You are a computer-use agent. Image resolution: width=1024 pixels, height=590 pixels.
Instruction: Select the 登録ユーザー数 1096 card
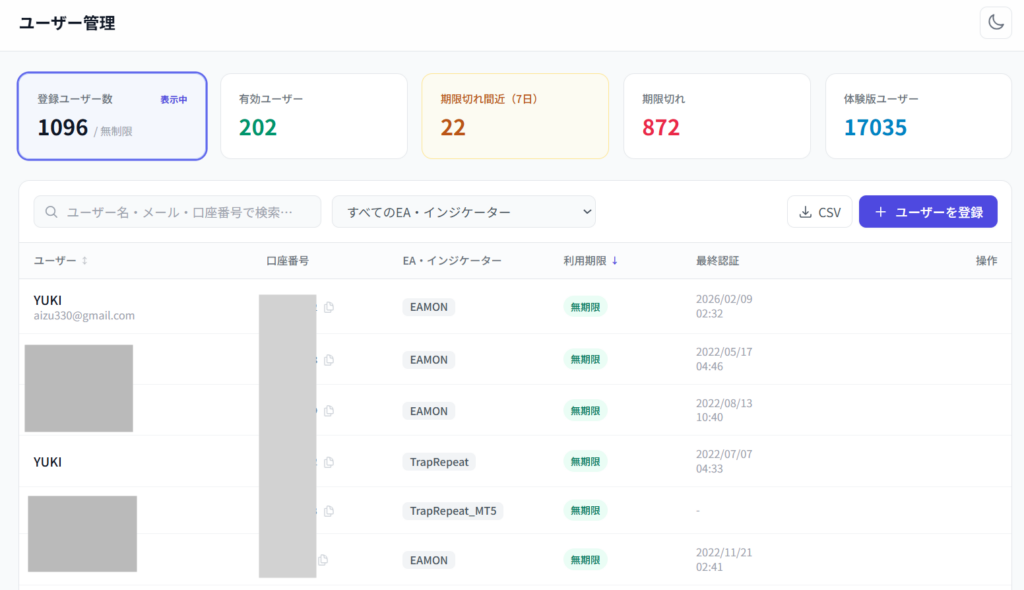pos(112,116)
